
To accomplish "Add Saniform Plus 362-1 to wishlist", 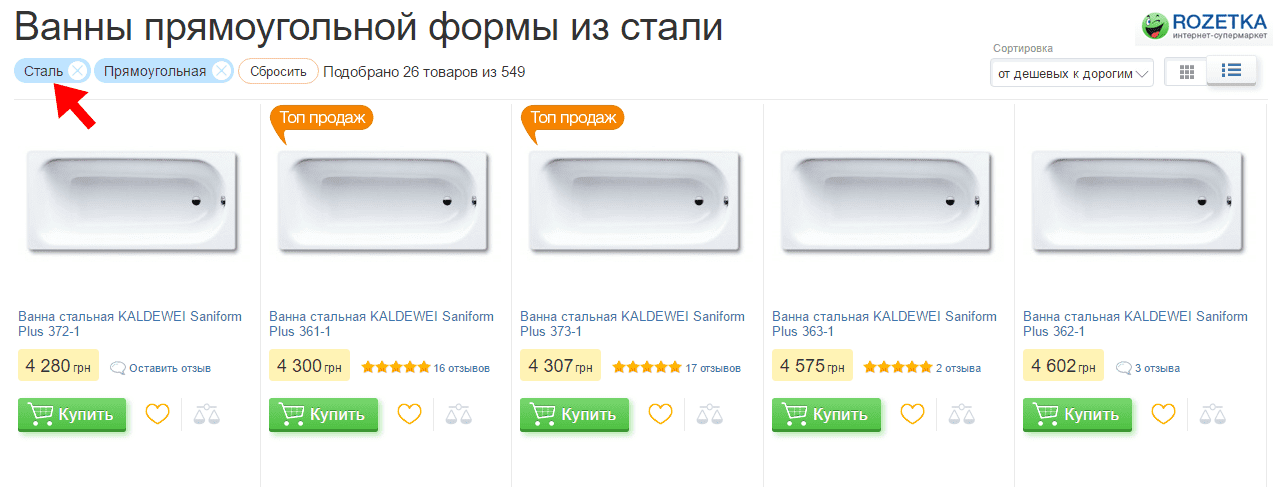I will point(1163,413).
